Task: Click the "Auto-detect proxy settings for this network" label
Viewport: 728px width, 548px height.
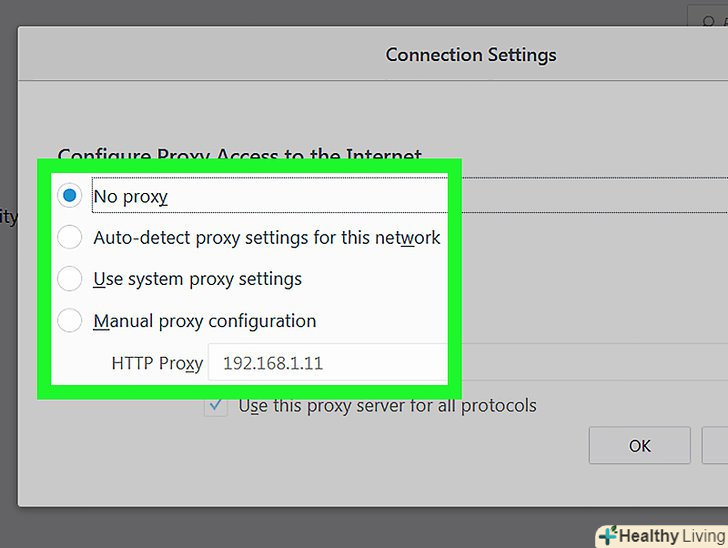Action: [x=266, y=238]
